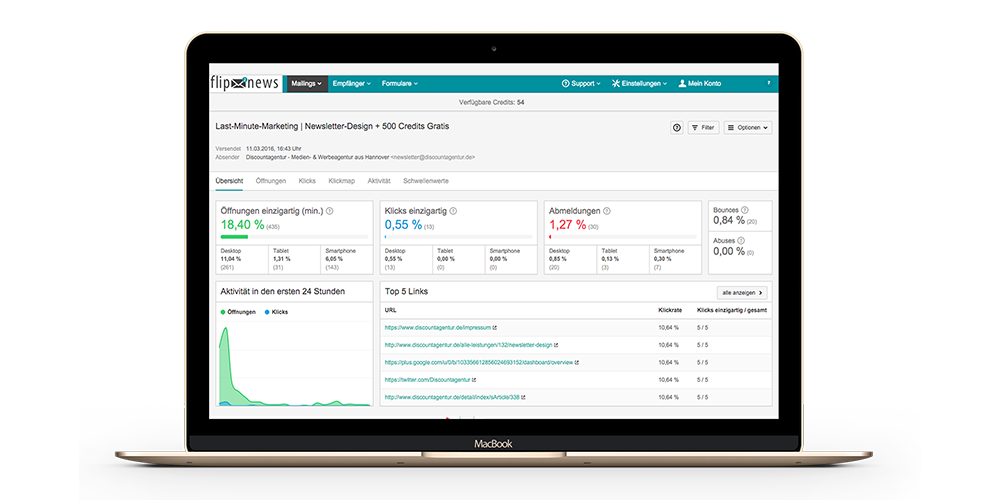Click the URL column header

coord(390,311)
